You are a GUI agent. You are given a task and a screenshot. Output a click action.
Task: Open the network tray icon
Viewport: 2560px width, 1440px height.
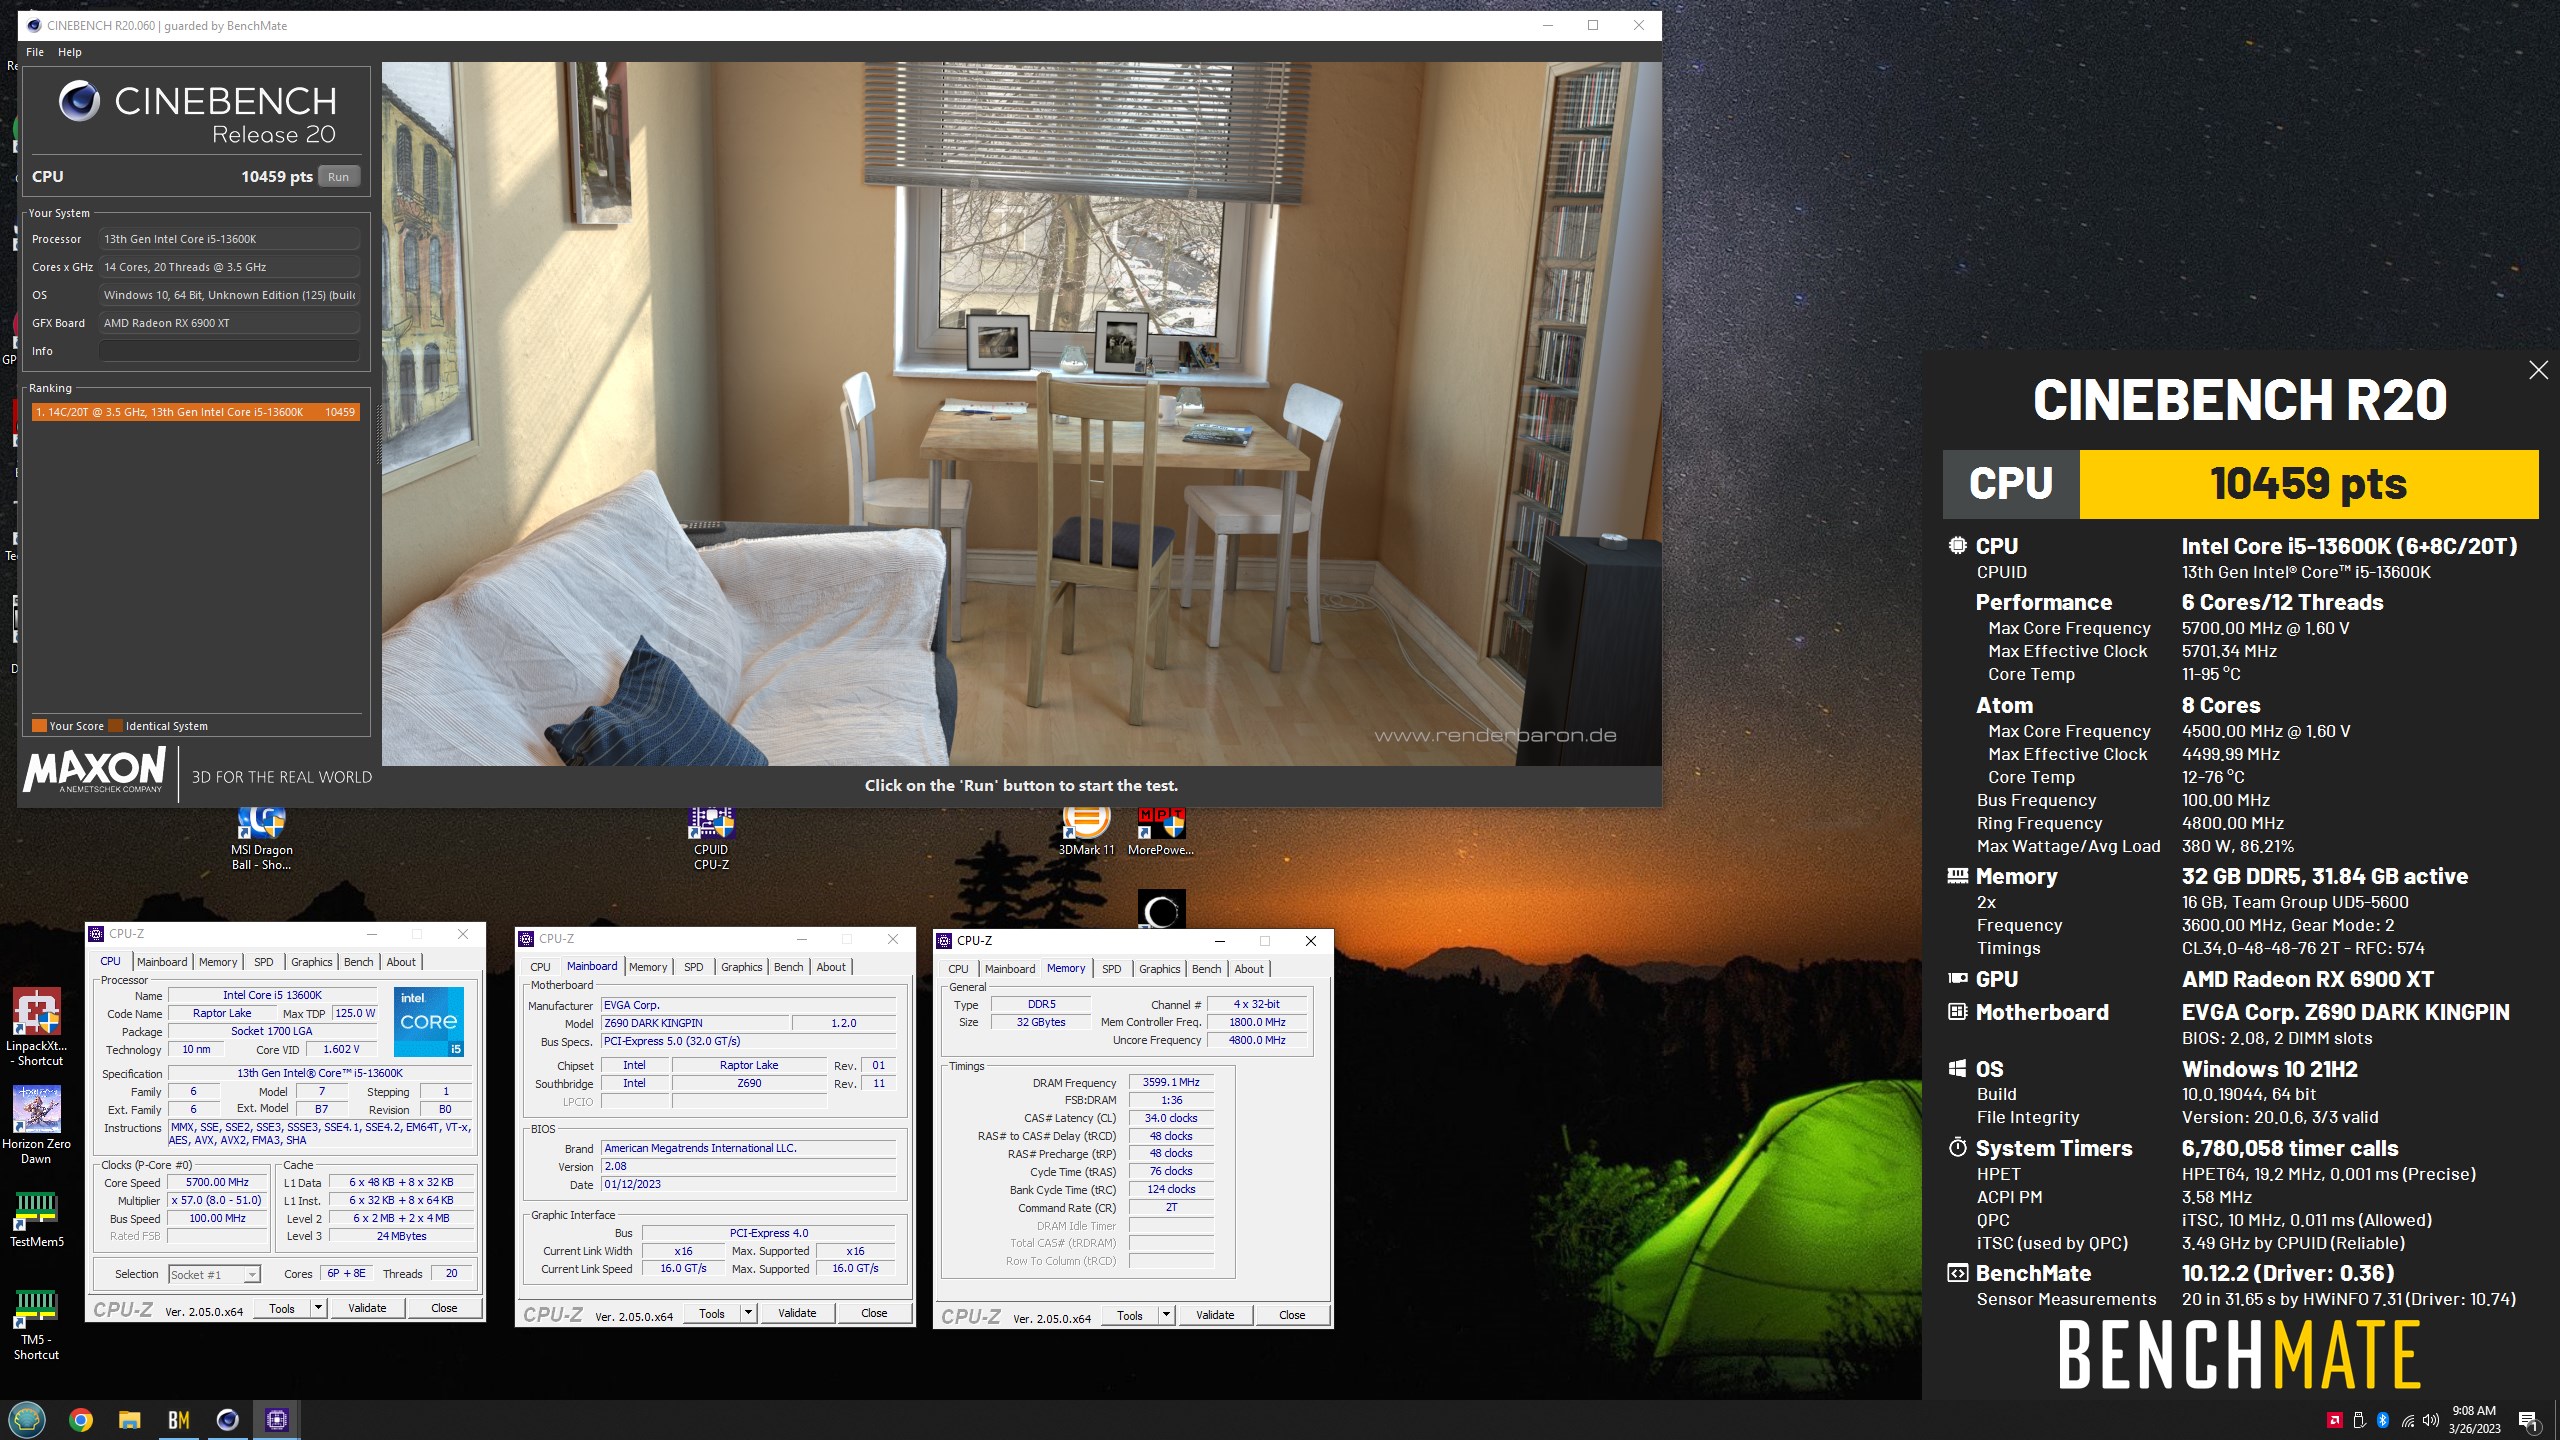[x=2408, y=1420]
